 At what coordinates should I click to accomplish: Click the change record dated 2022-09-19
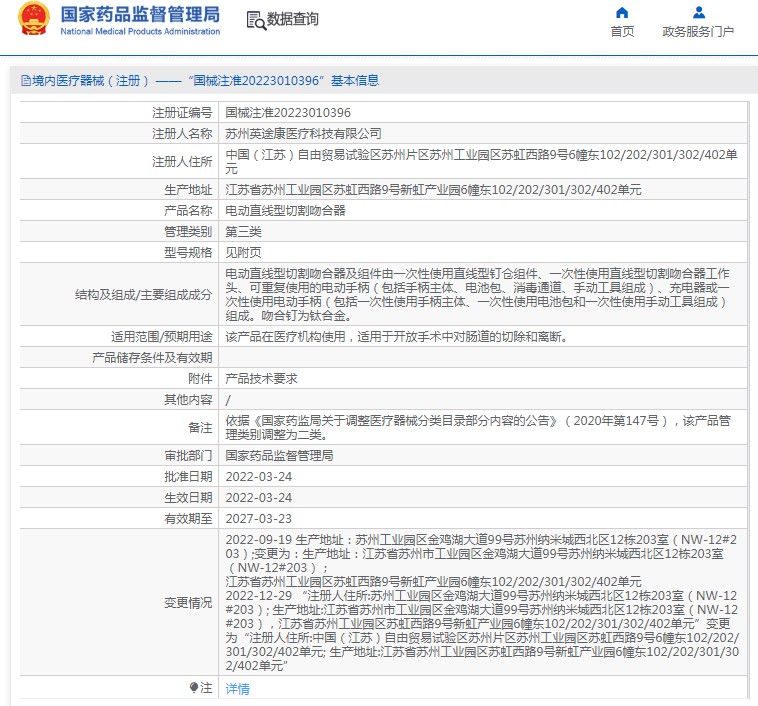[x=481, y=560]
